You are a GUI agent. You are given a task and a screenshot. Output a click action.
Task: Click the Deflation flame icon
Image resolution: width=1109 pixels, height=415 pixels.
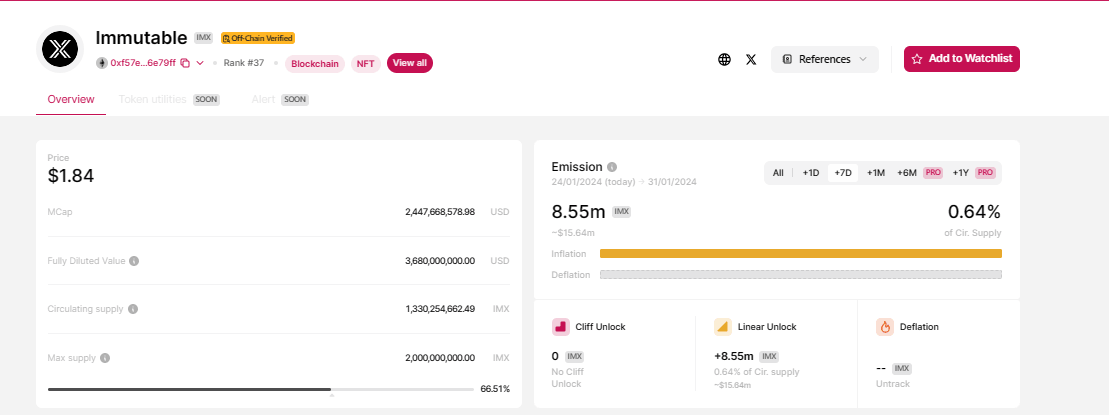coord(884,327)
